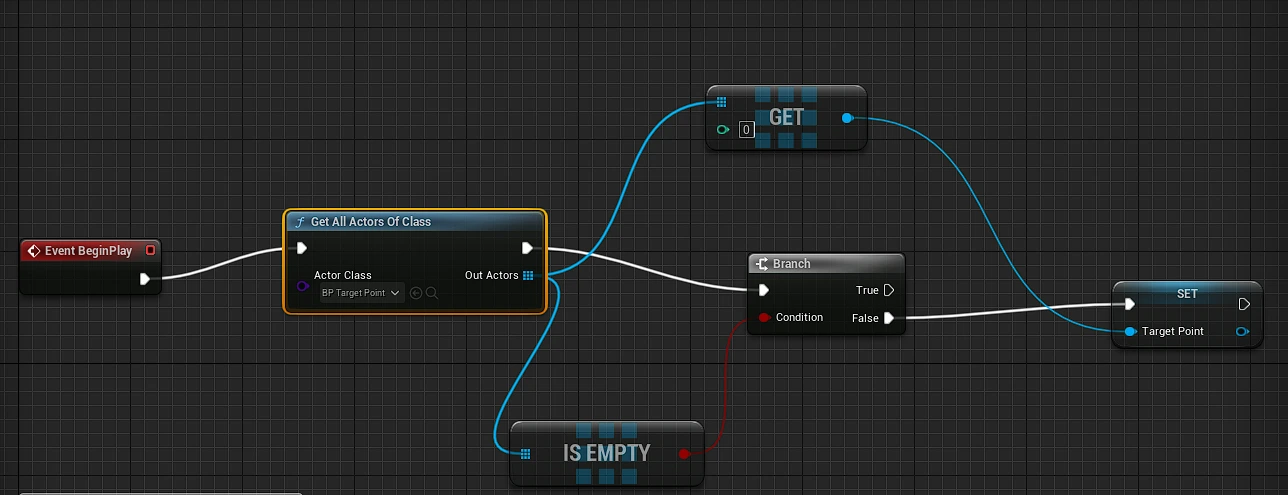Image resolution: width=1288 pixels, height=495 pixels.
Task: Click the Branch exec input pin
Action: tap(764, 290)
